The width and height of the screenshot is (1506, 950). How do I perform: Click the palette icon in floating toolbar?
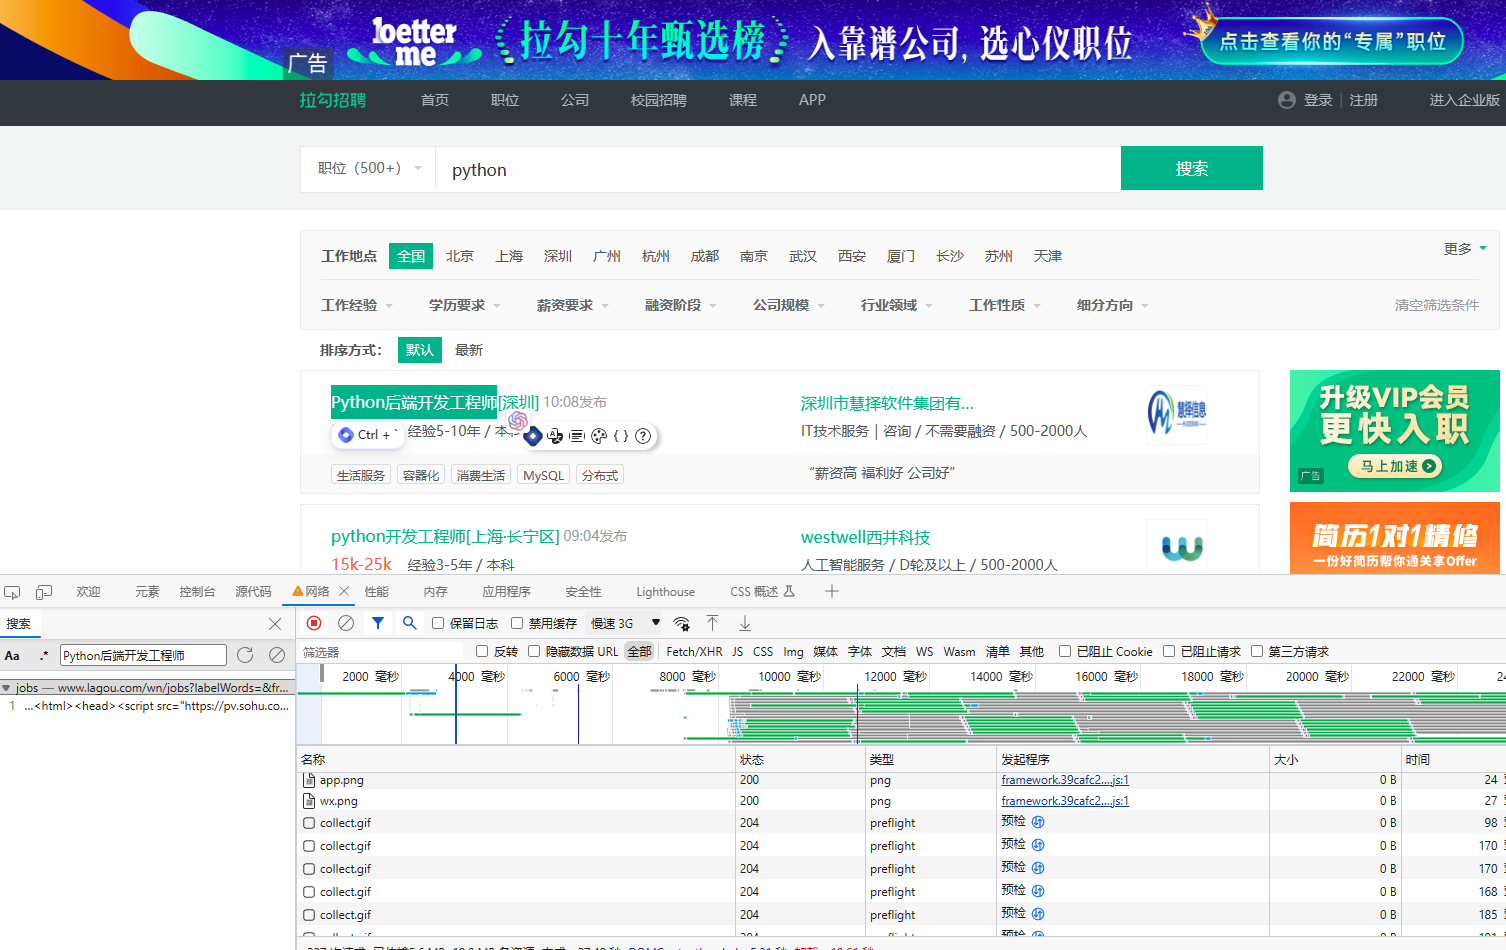(x=599, y=436)
